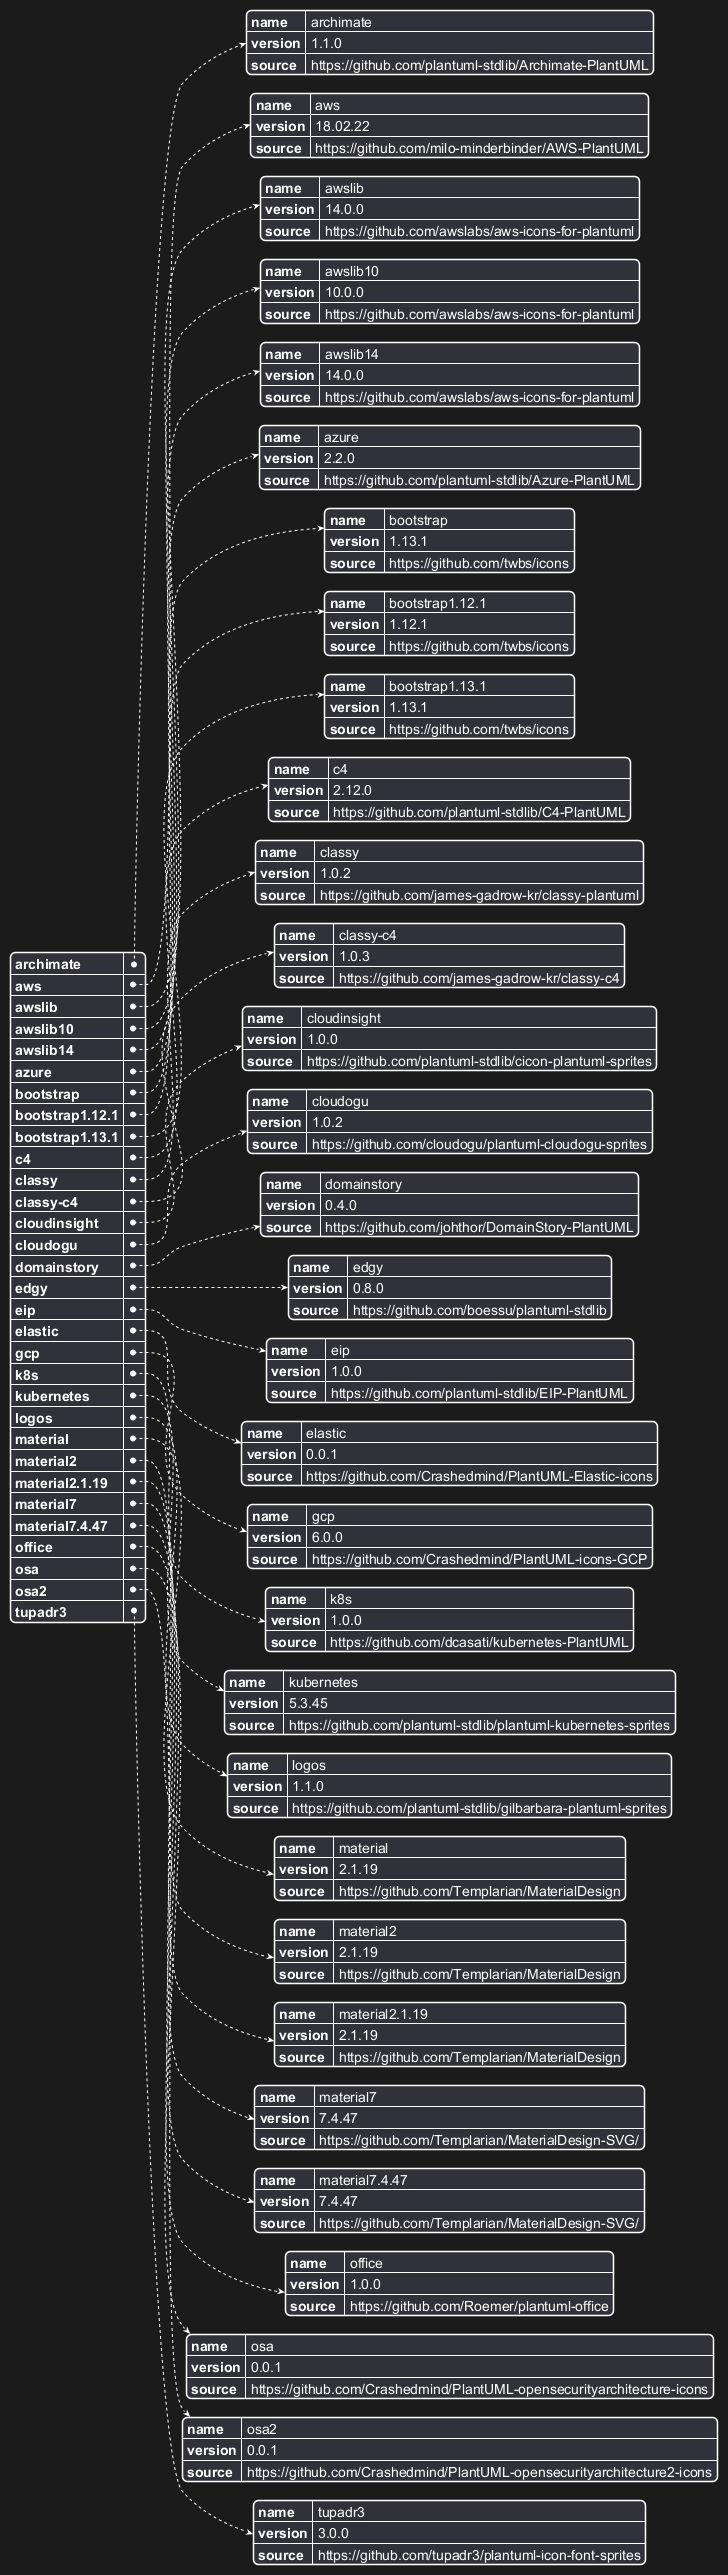Click the MaterialDesign URL in the material2.1.19 table
The width and height of the screenshot is (728, 2575).
(x=479, y=2057)
